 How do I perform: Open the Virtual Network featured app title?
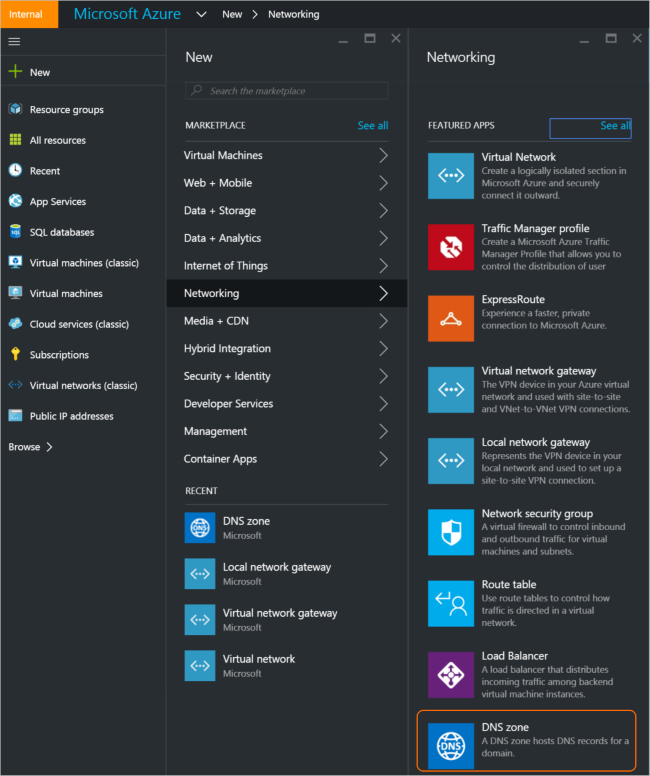[519, 157]
